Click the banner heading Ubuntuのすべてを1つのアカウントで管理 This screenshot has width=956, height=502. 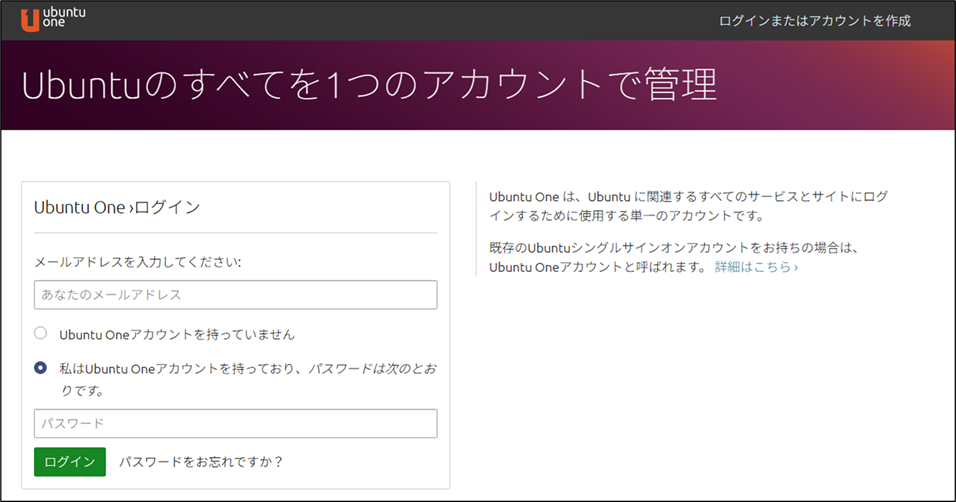pos(369,85)
